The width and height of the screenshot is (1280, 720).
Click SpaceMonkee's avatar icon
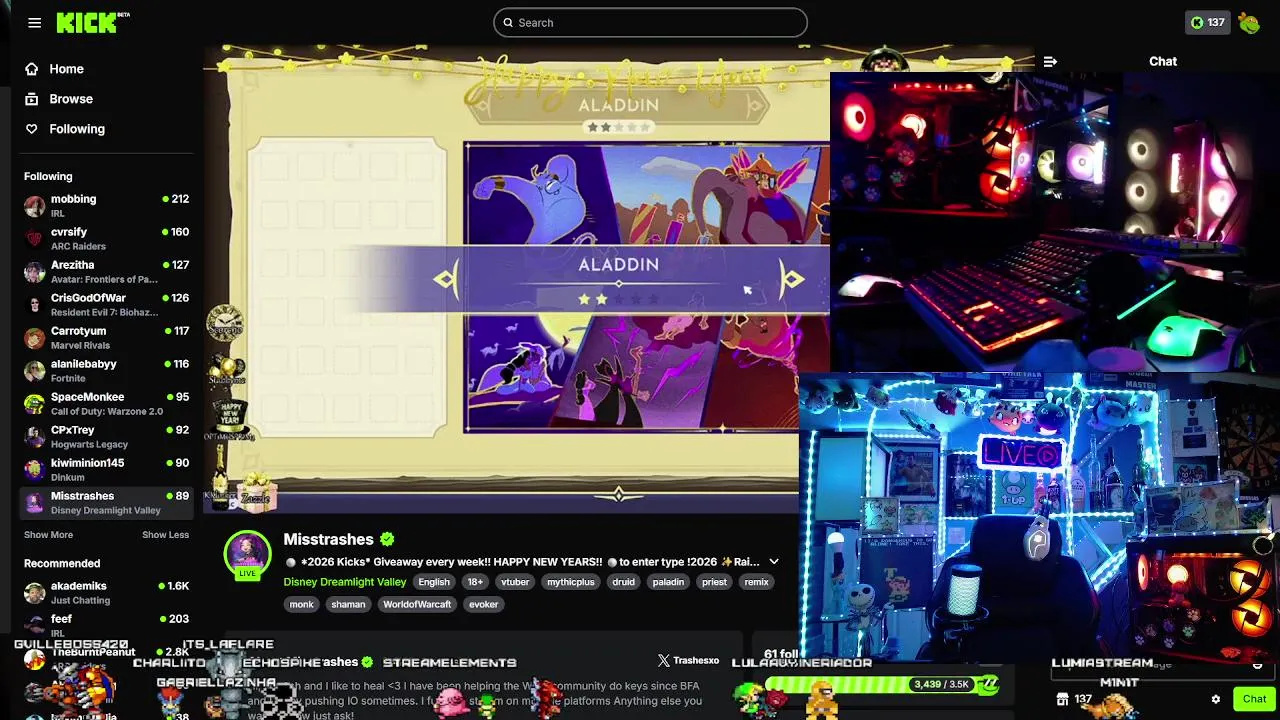click(35, 404)
